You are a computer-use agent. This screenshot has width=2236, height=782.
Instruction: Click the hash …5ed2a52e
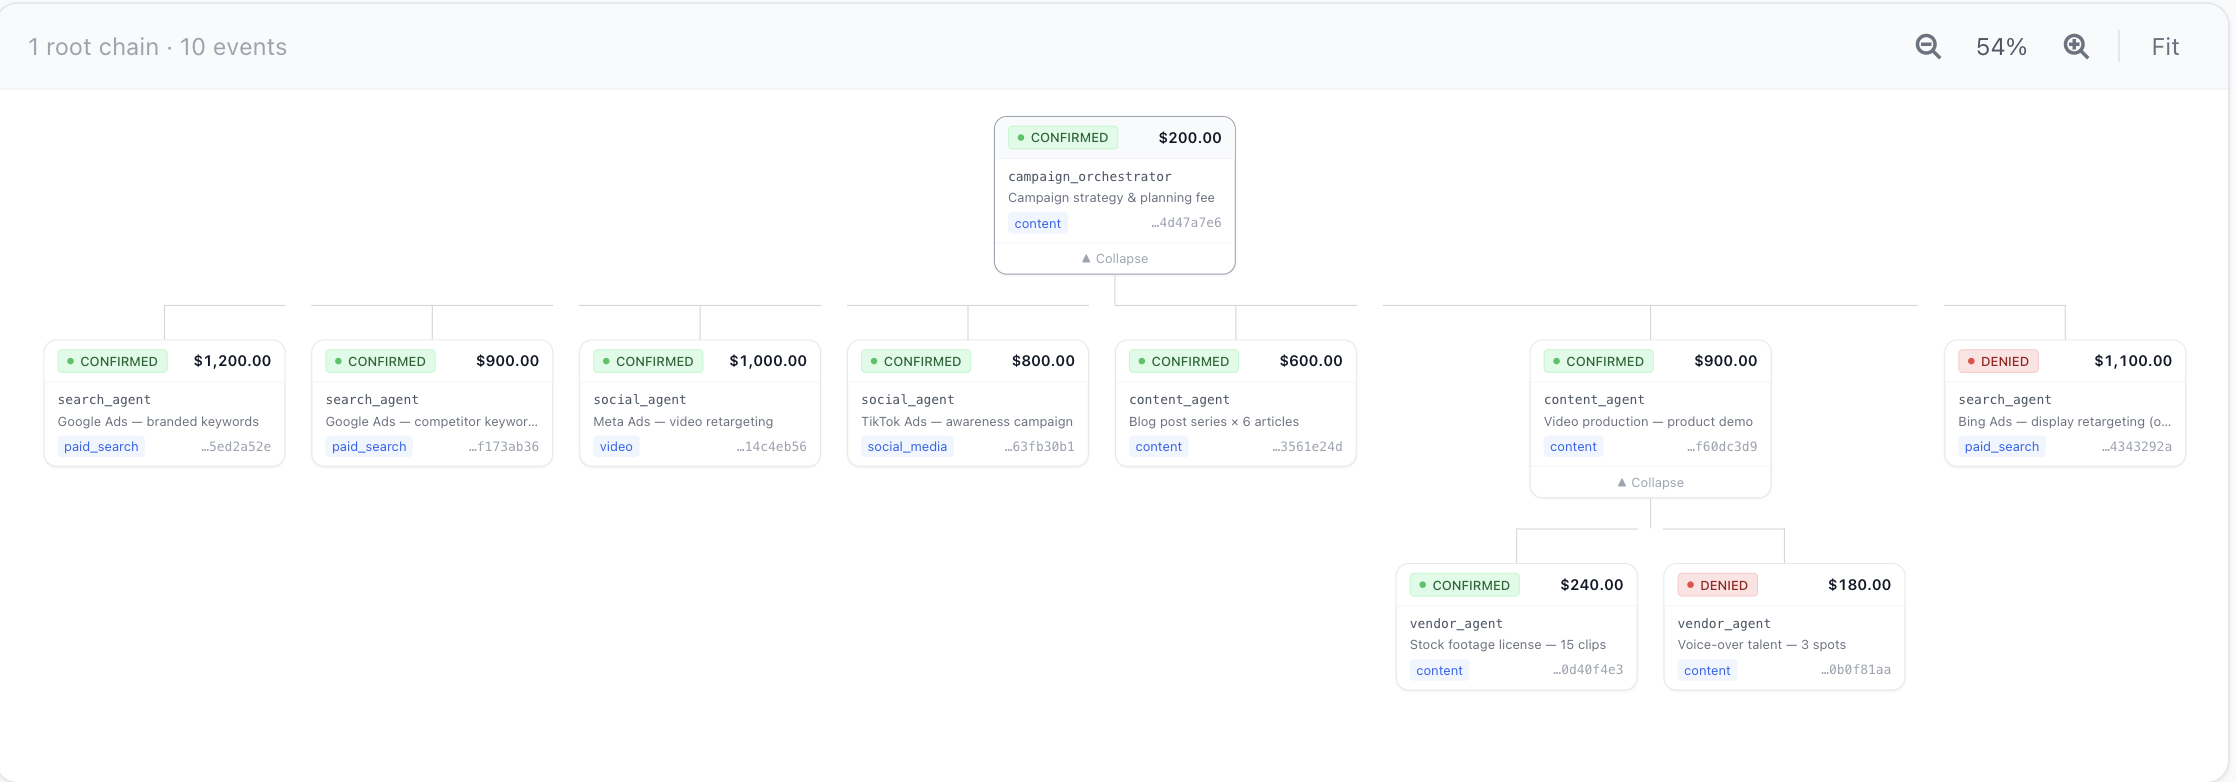click(x=236, y=447)
